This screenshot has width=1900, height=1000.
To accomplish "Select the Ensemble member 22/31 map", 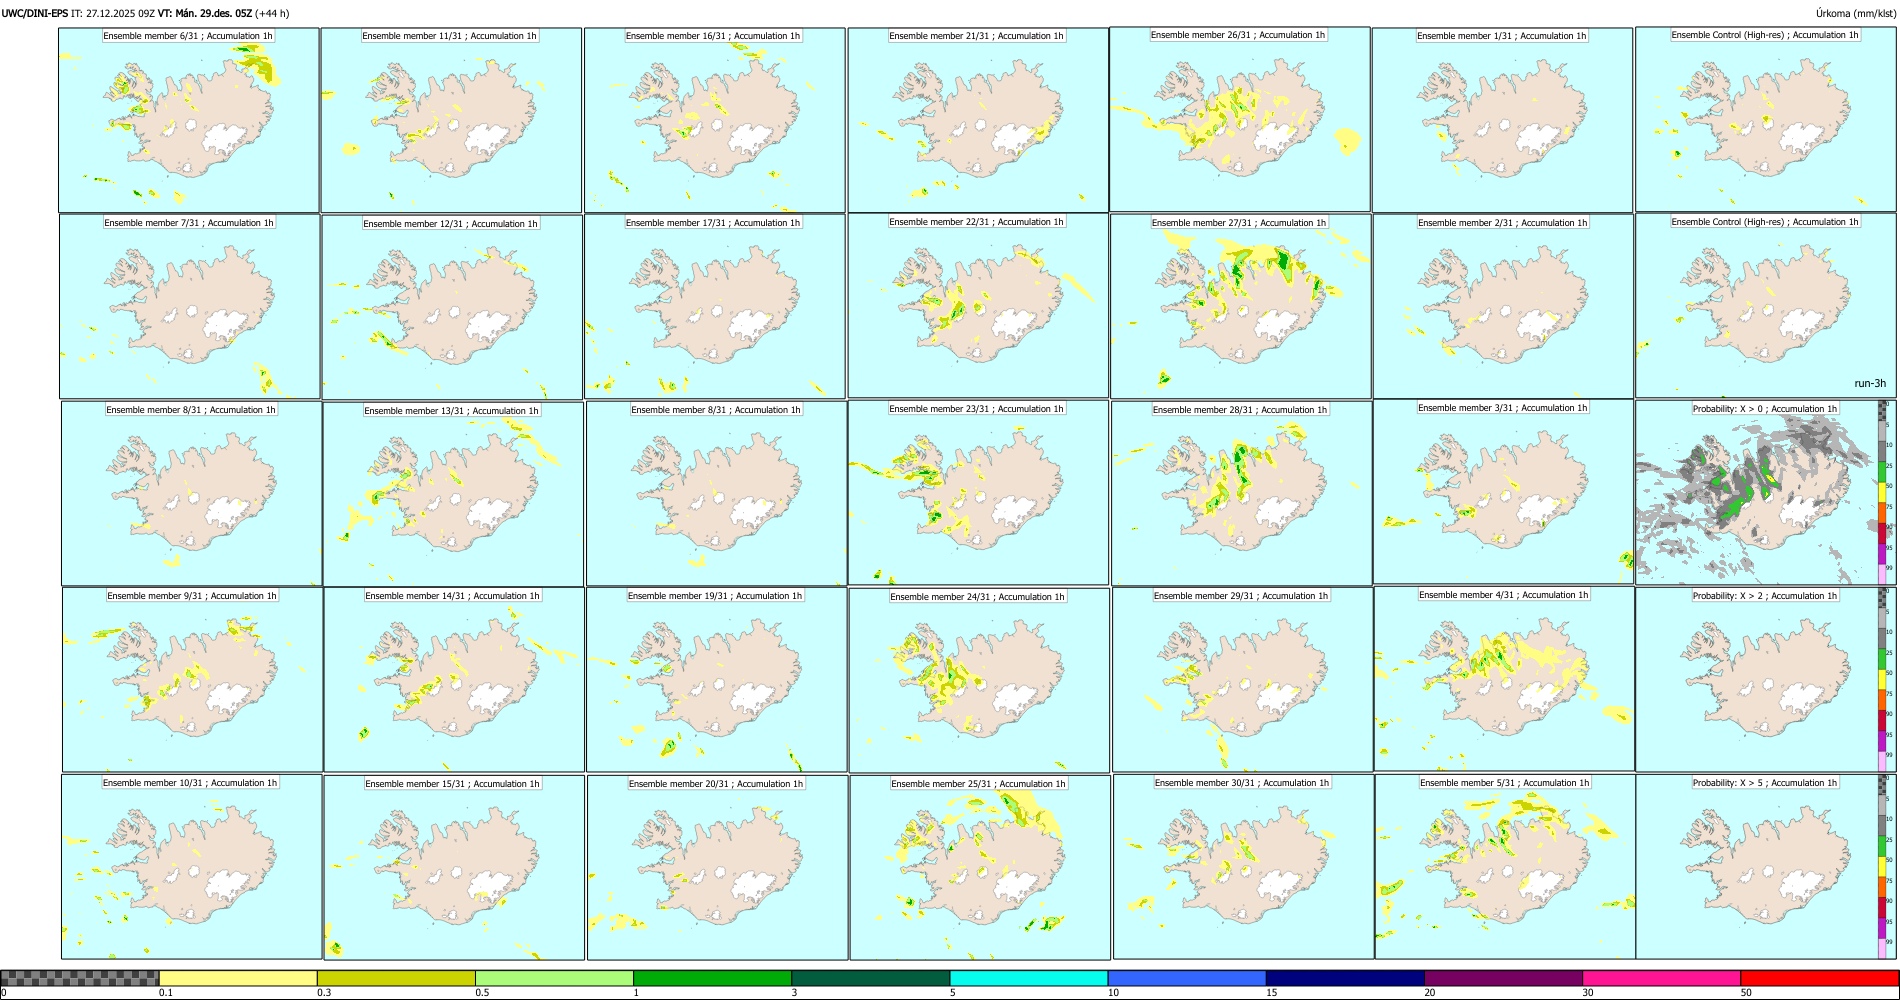I will [x=978, y=306].
